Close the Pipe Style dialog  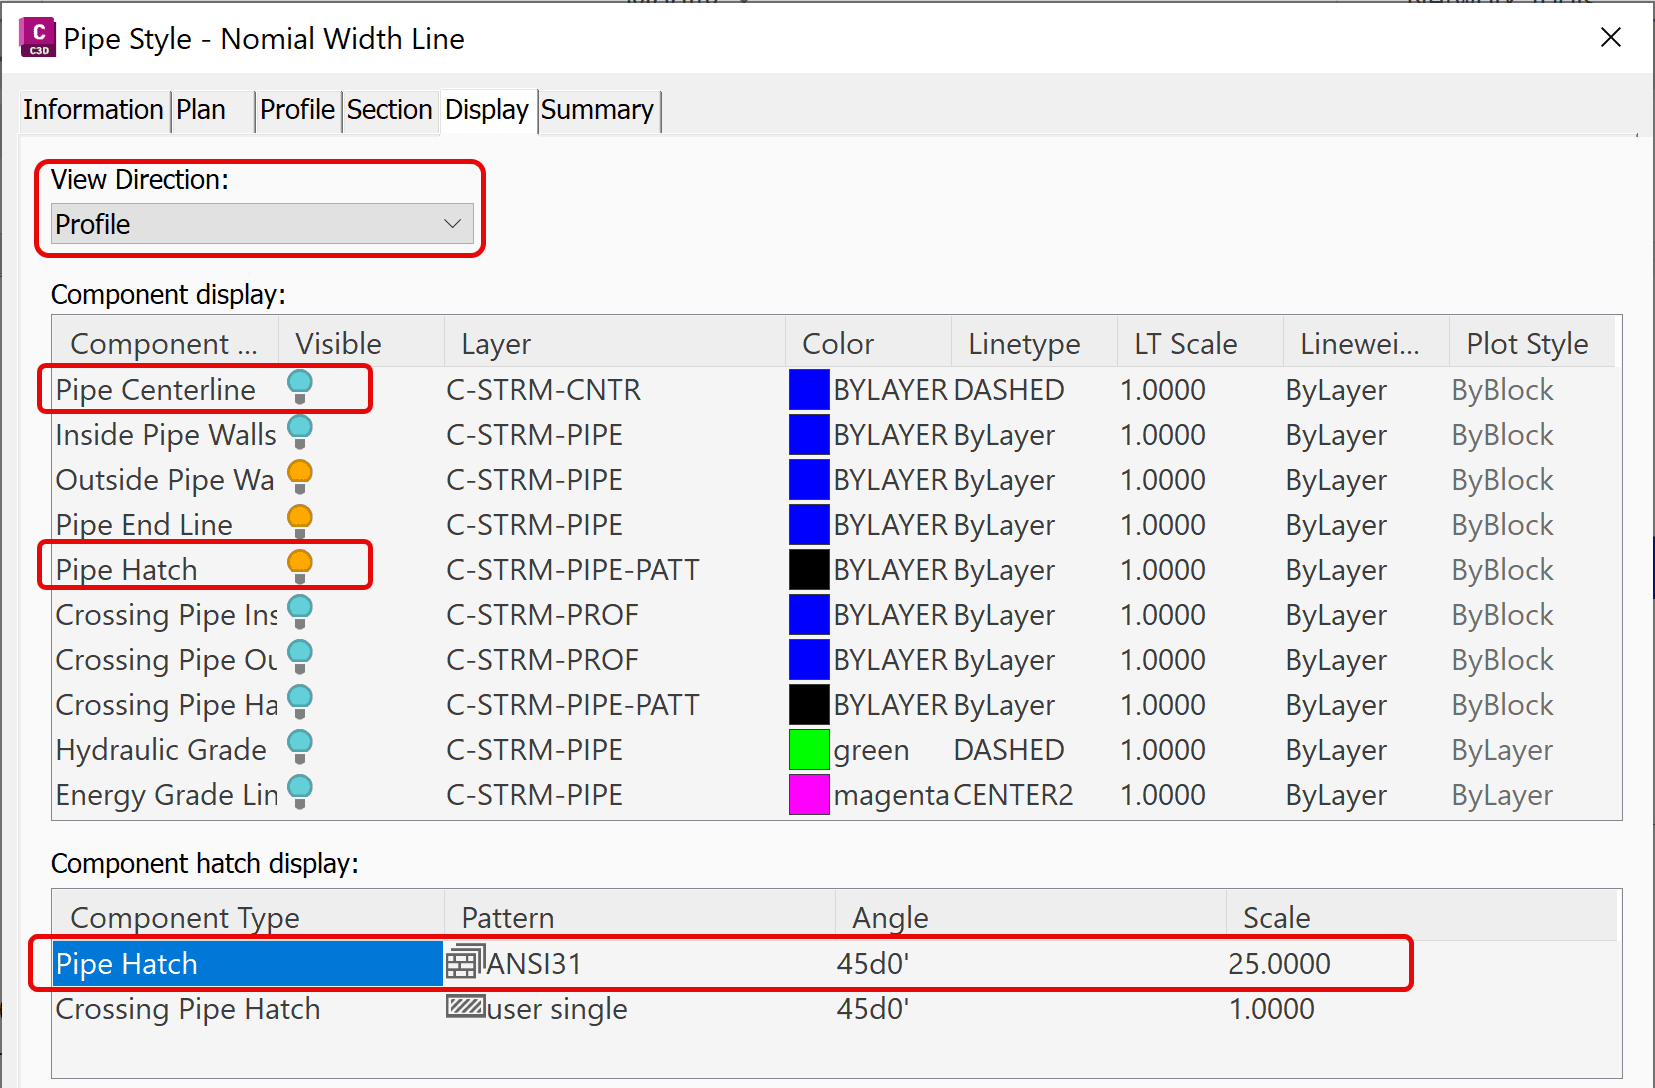pos(1611,38)
